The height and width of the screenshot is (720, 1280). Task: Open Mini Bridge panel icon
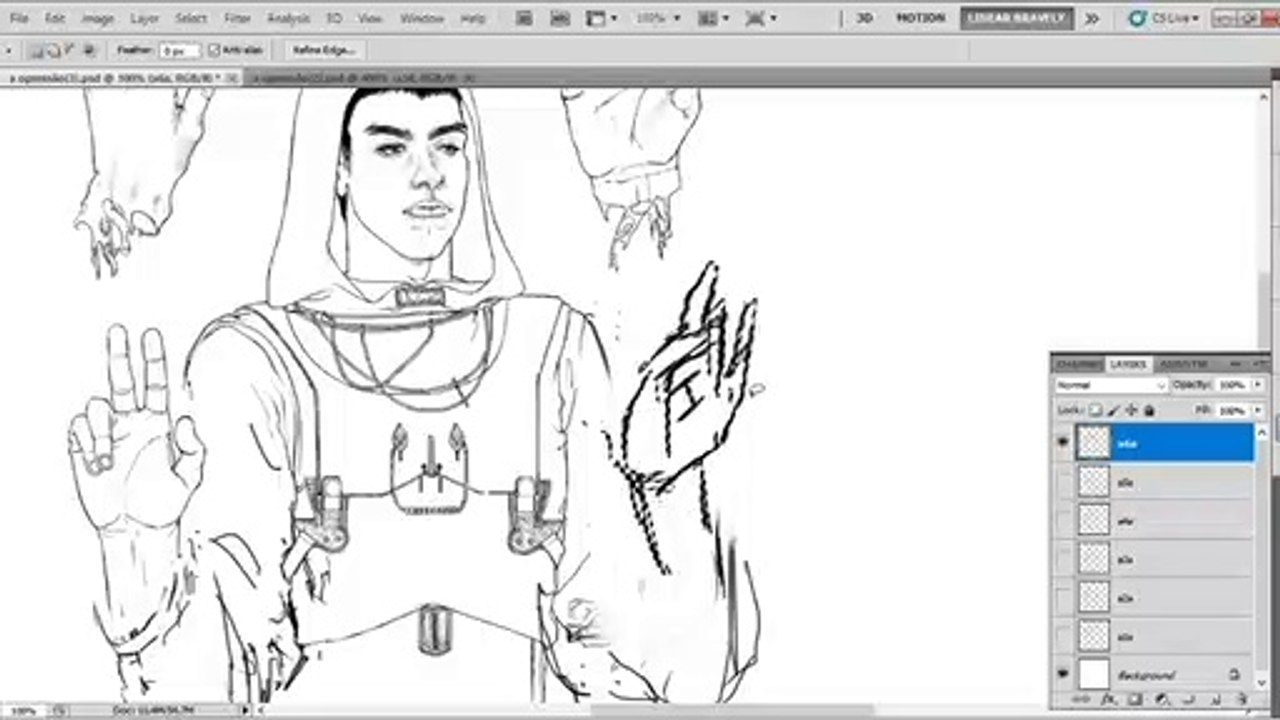click(x=560, y=18)
